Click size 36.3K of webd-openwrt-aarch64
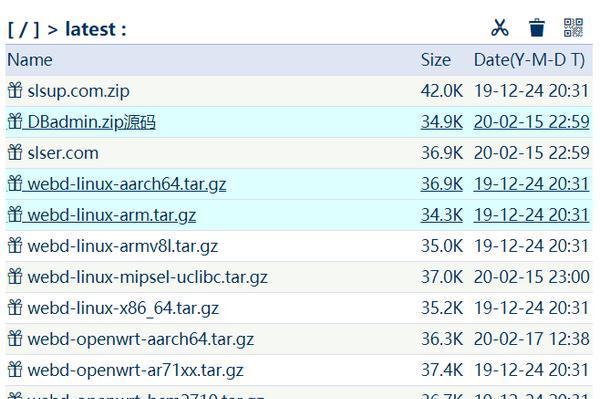Viewport: 600px width, 399px height. (x=442, y=339)
